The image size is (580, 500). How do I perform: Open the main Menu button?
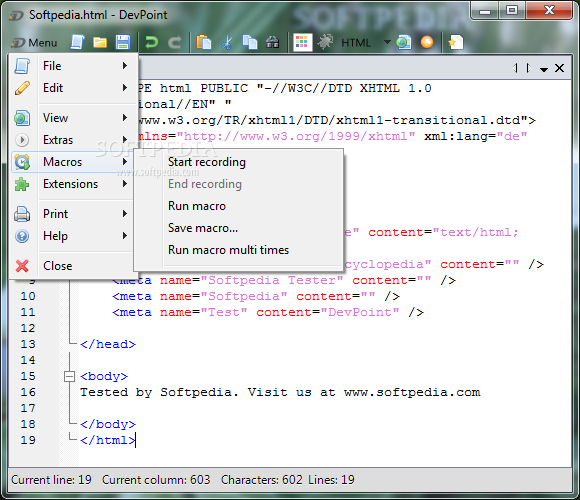(34, 43)
